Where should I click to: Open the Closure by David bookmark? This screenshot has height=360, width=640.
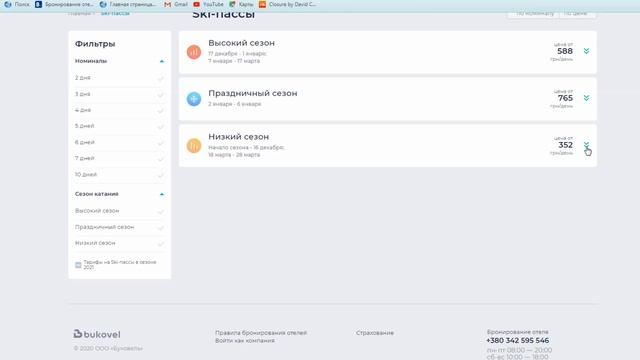pyautogui.click(x=288, y=4)
